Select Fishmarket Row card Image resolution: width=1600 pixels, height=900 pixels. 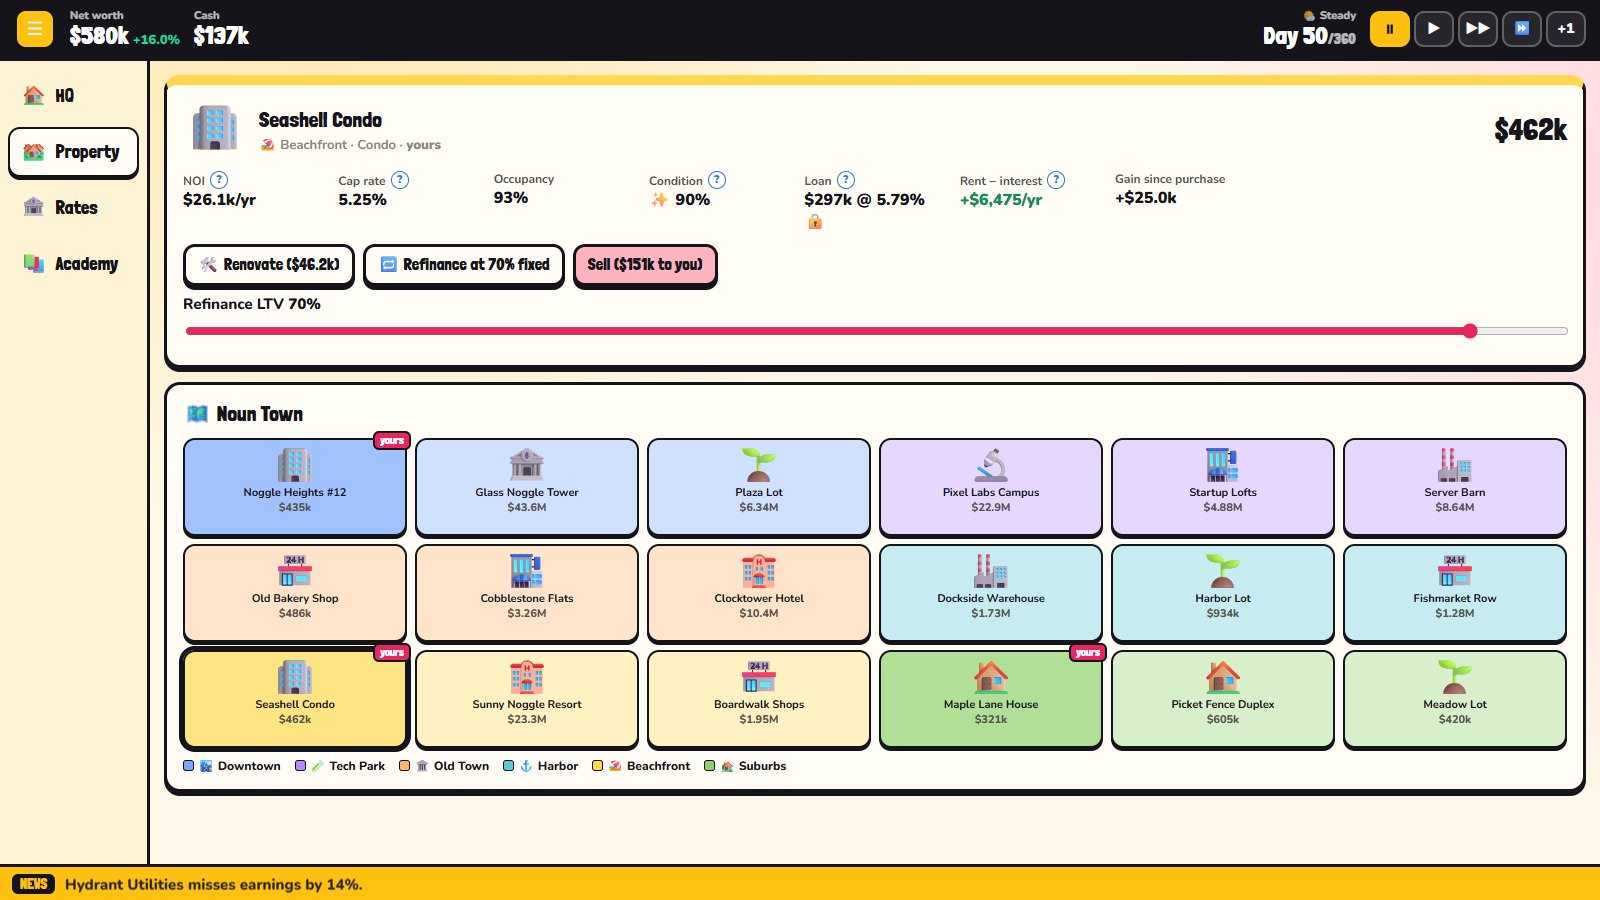(x=1455, y=593)
